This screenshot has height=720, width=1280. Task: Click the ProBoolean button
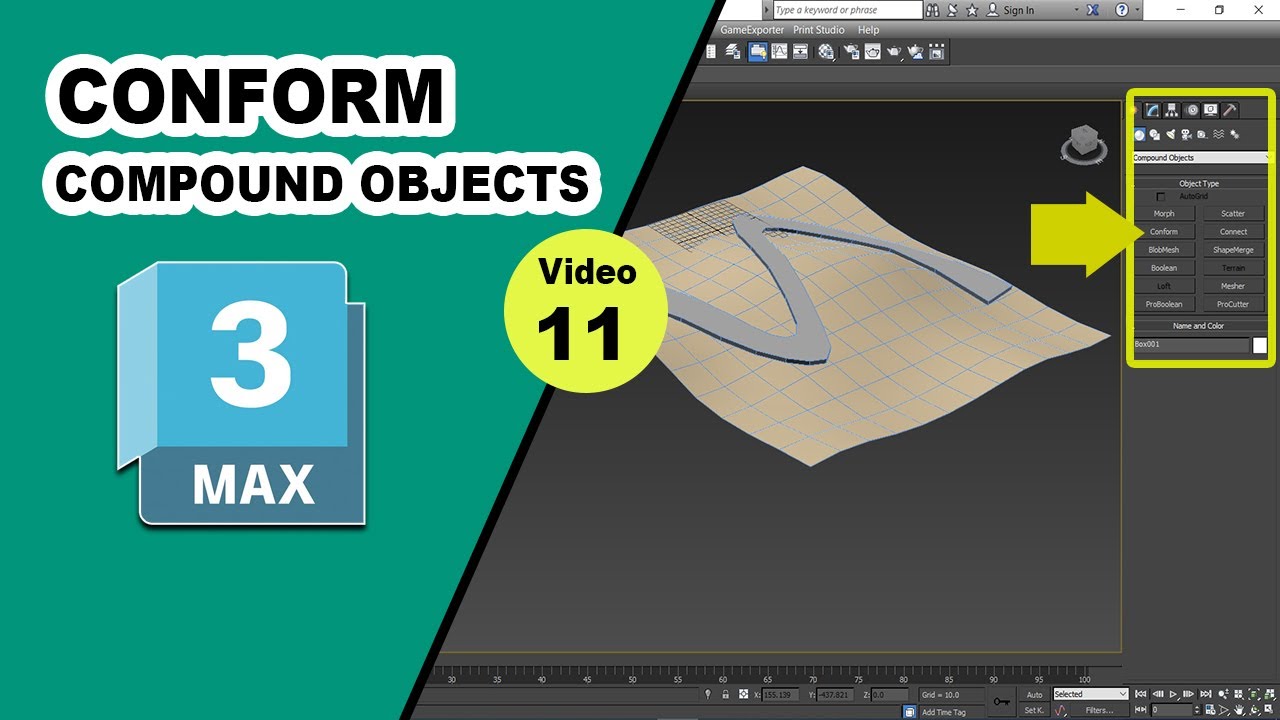(x=1164, y=304)
